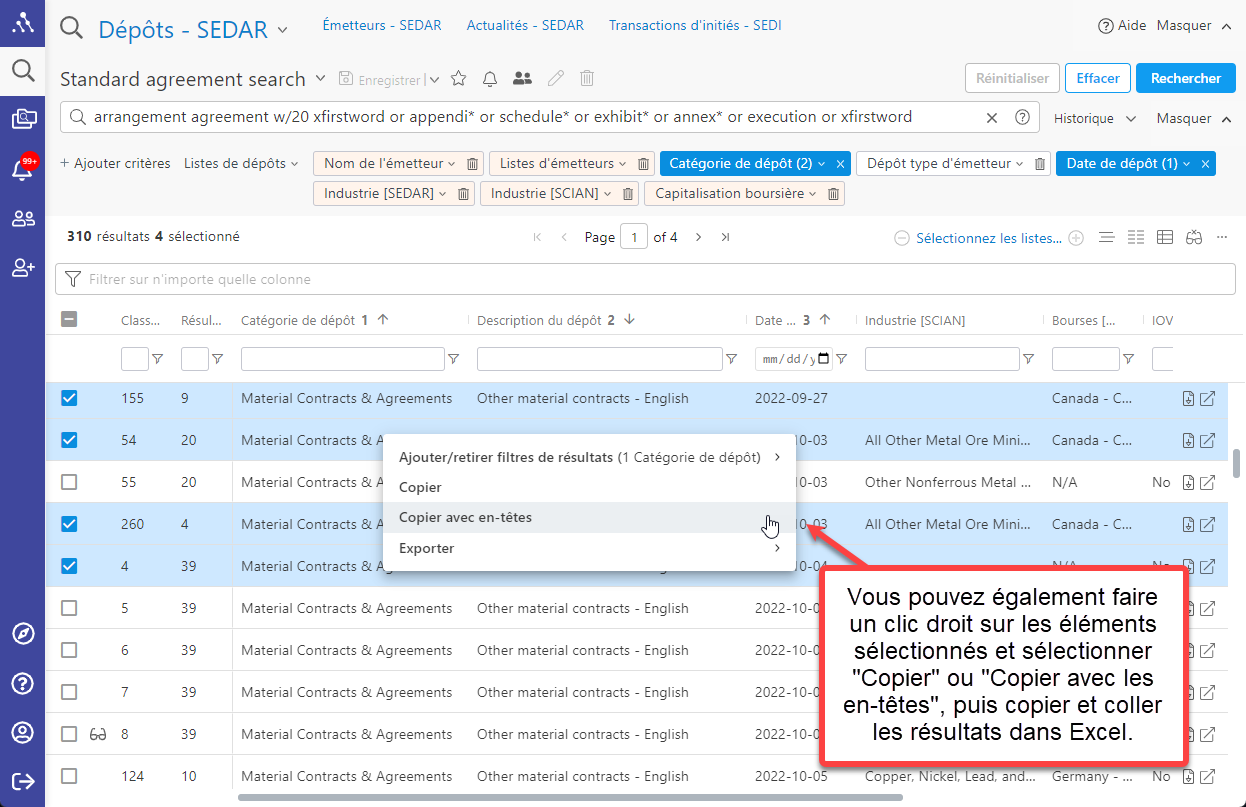This screenshot has width=1246, height=807.
Task: Choose Copier in the context menu
Action: tap(589, 487)
